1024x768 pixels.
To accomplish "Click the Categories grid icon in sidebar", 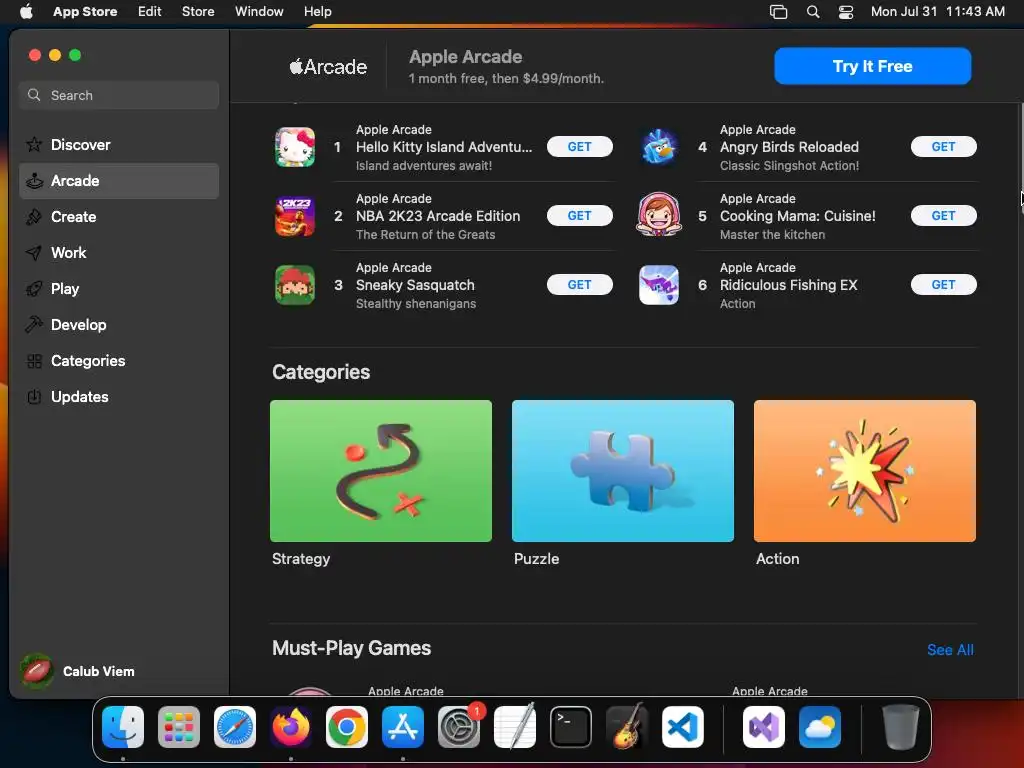I will click(34, 360).
